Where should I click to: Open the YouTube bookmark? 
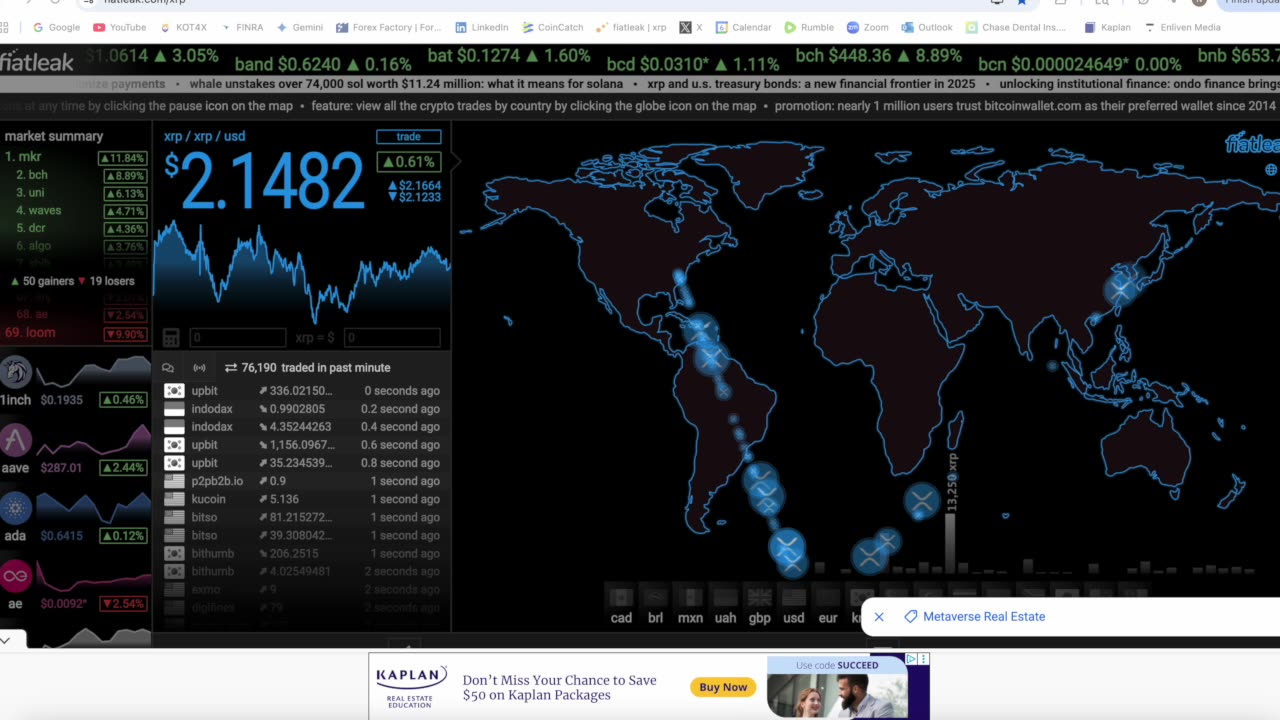coord(119,27)
